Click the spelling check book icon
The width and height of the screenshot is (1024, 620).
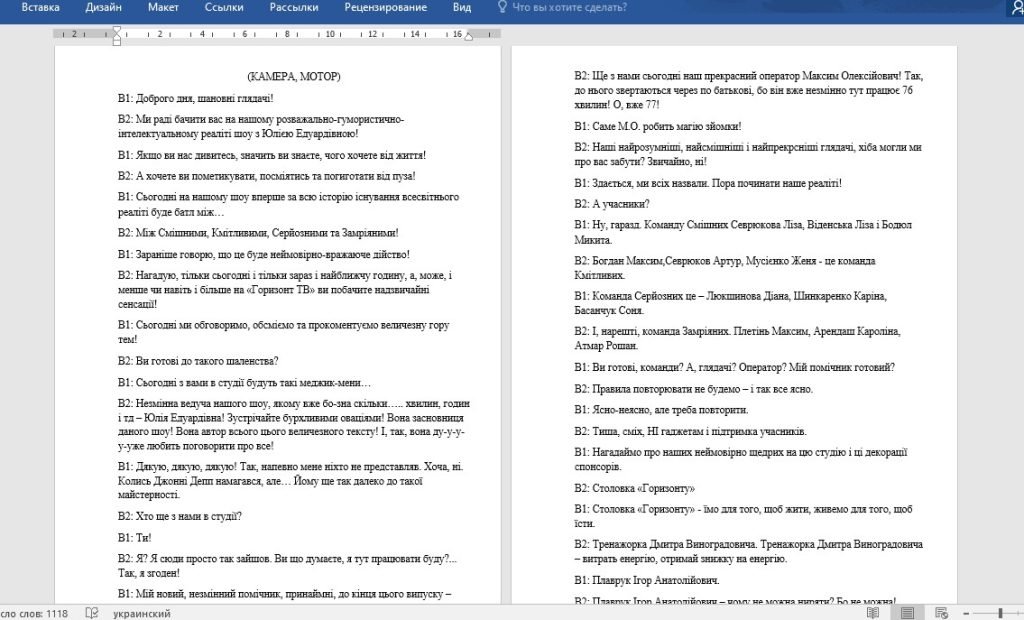click(x=92, y=613)
